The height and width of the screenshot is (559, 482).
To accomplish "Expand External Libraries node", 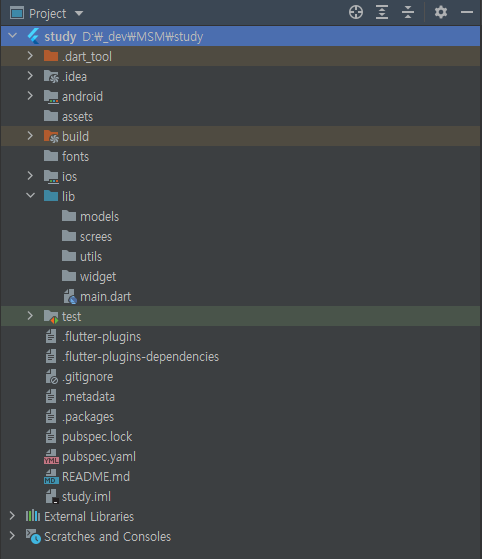I will 12,516.
